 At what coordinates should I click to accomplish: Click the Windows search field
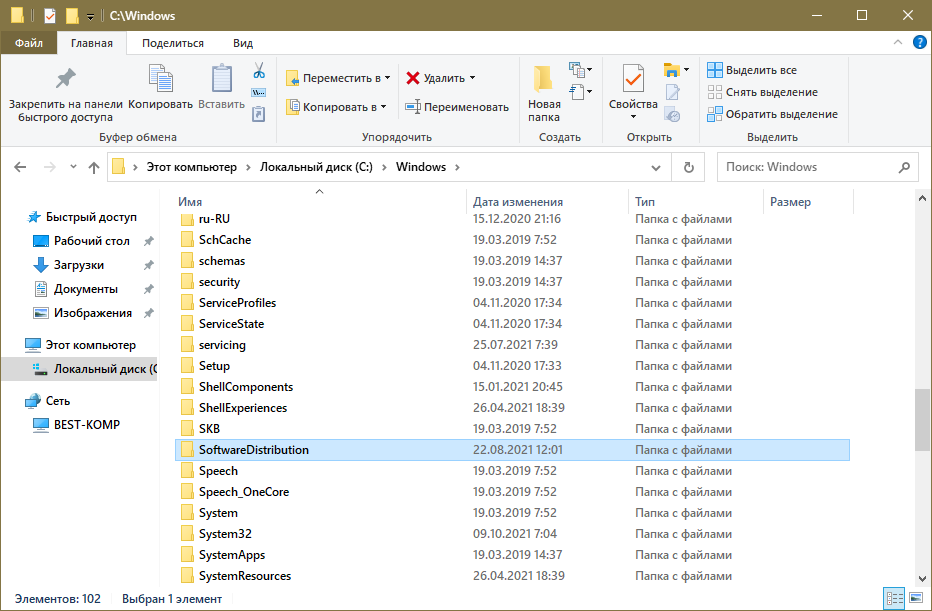point(808,168)
